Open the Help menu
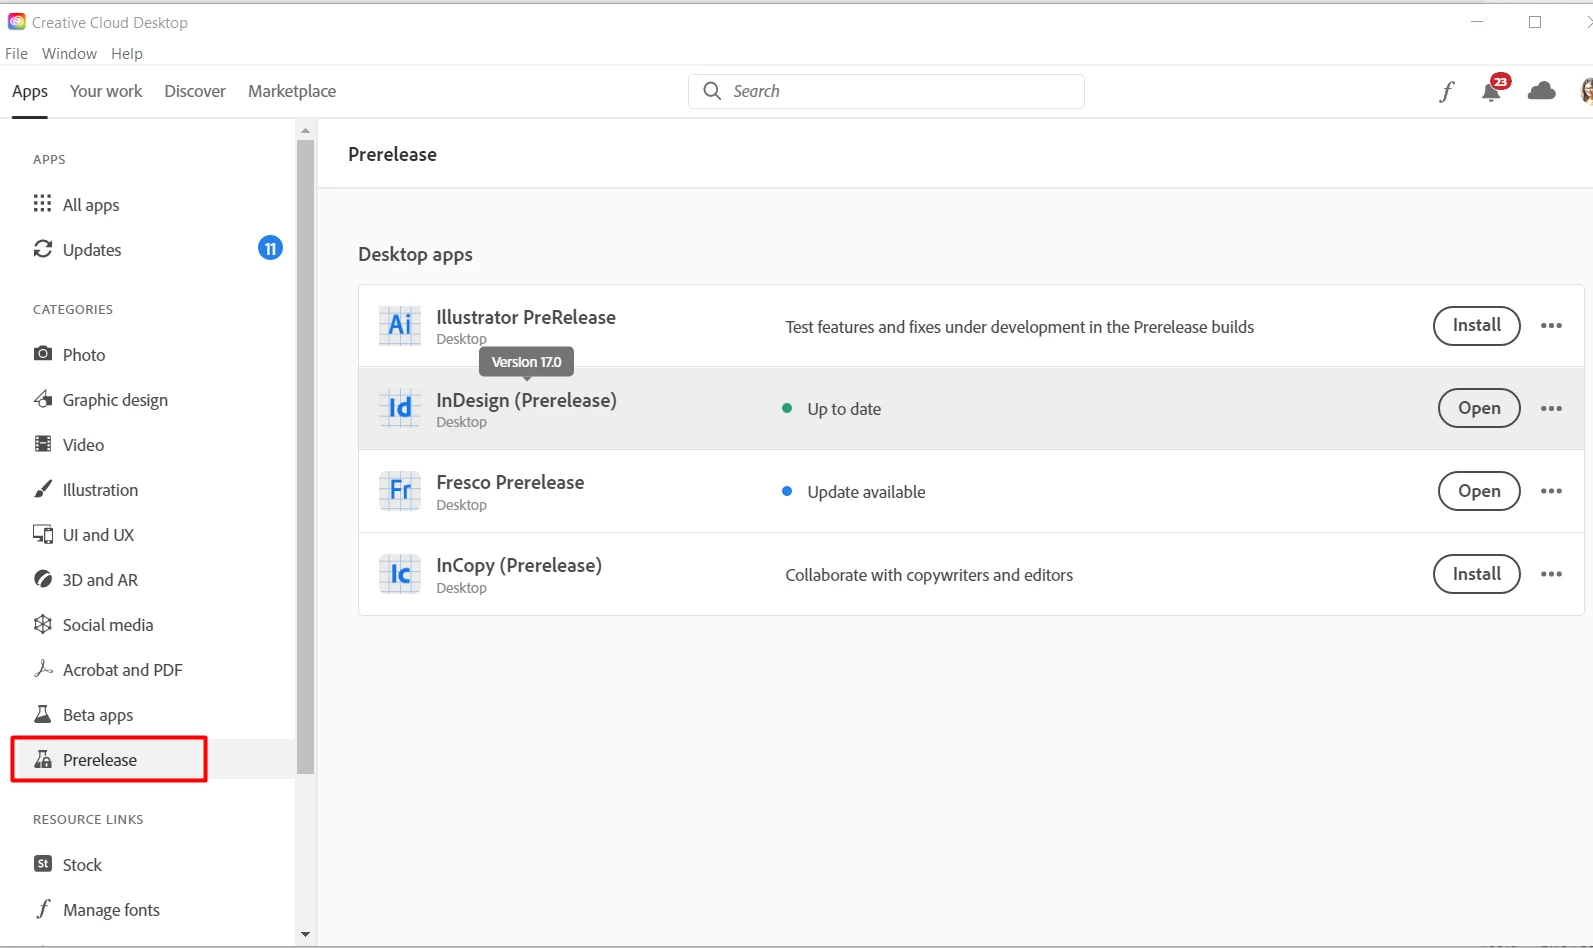Viewport: 1593px width, 948px height. pyautogui.click(x=127, y=54)
